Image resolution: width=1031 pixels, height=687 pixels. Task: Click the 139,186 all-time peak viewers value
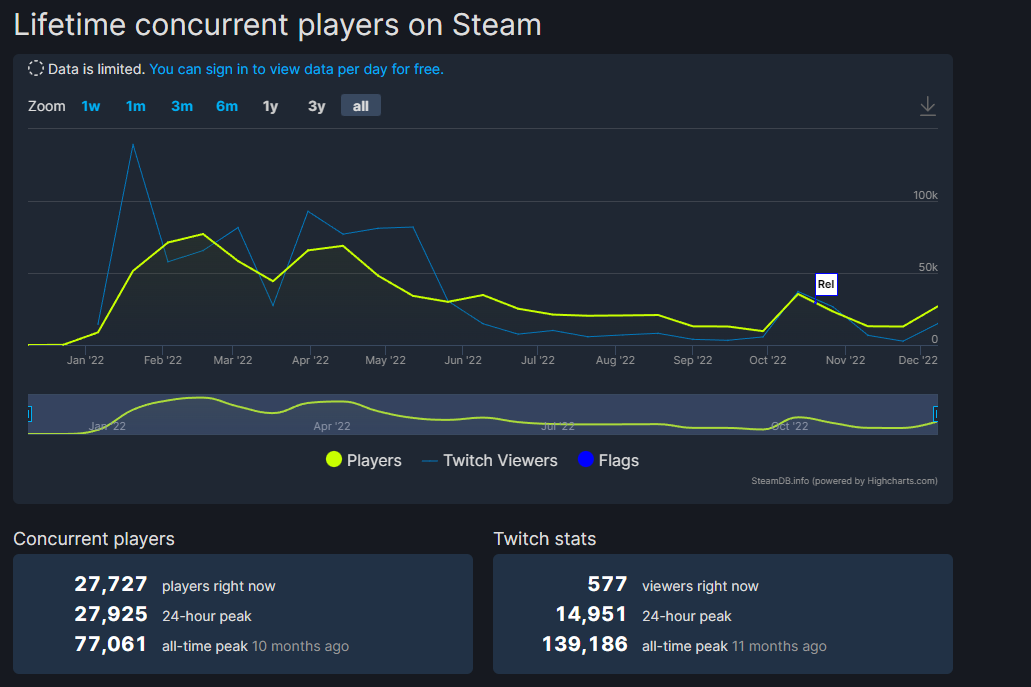click(x=585, y=644)
